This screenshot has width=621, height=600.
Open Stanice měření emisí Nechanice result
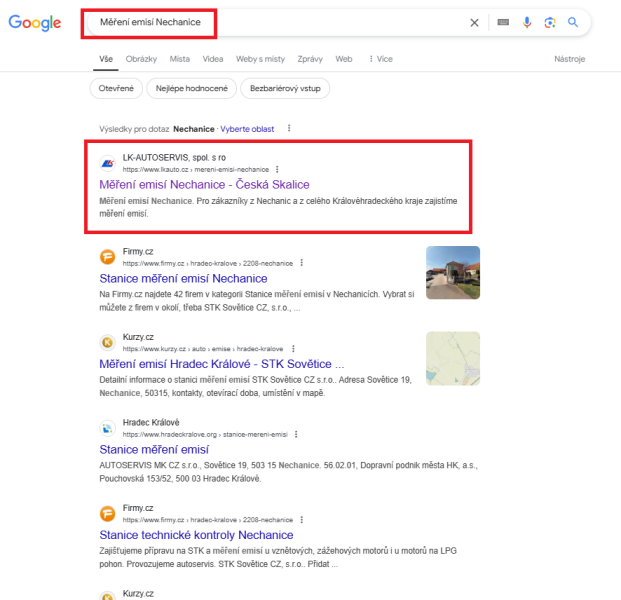point(183,278)
